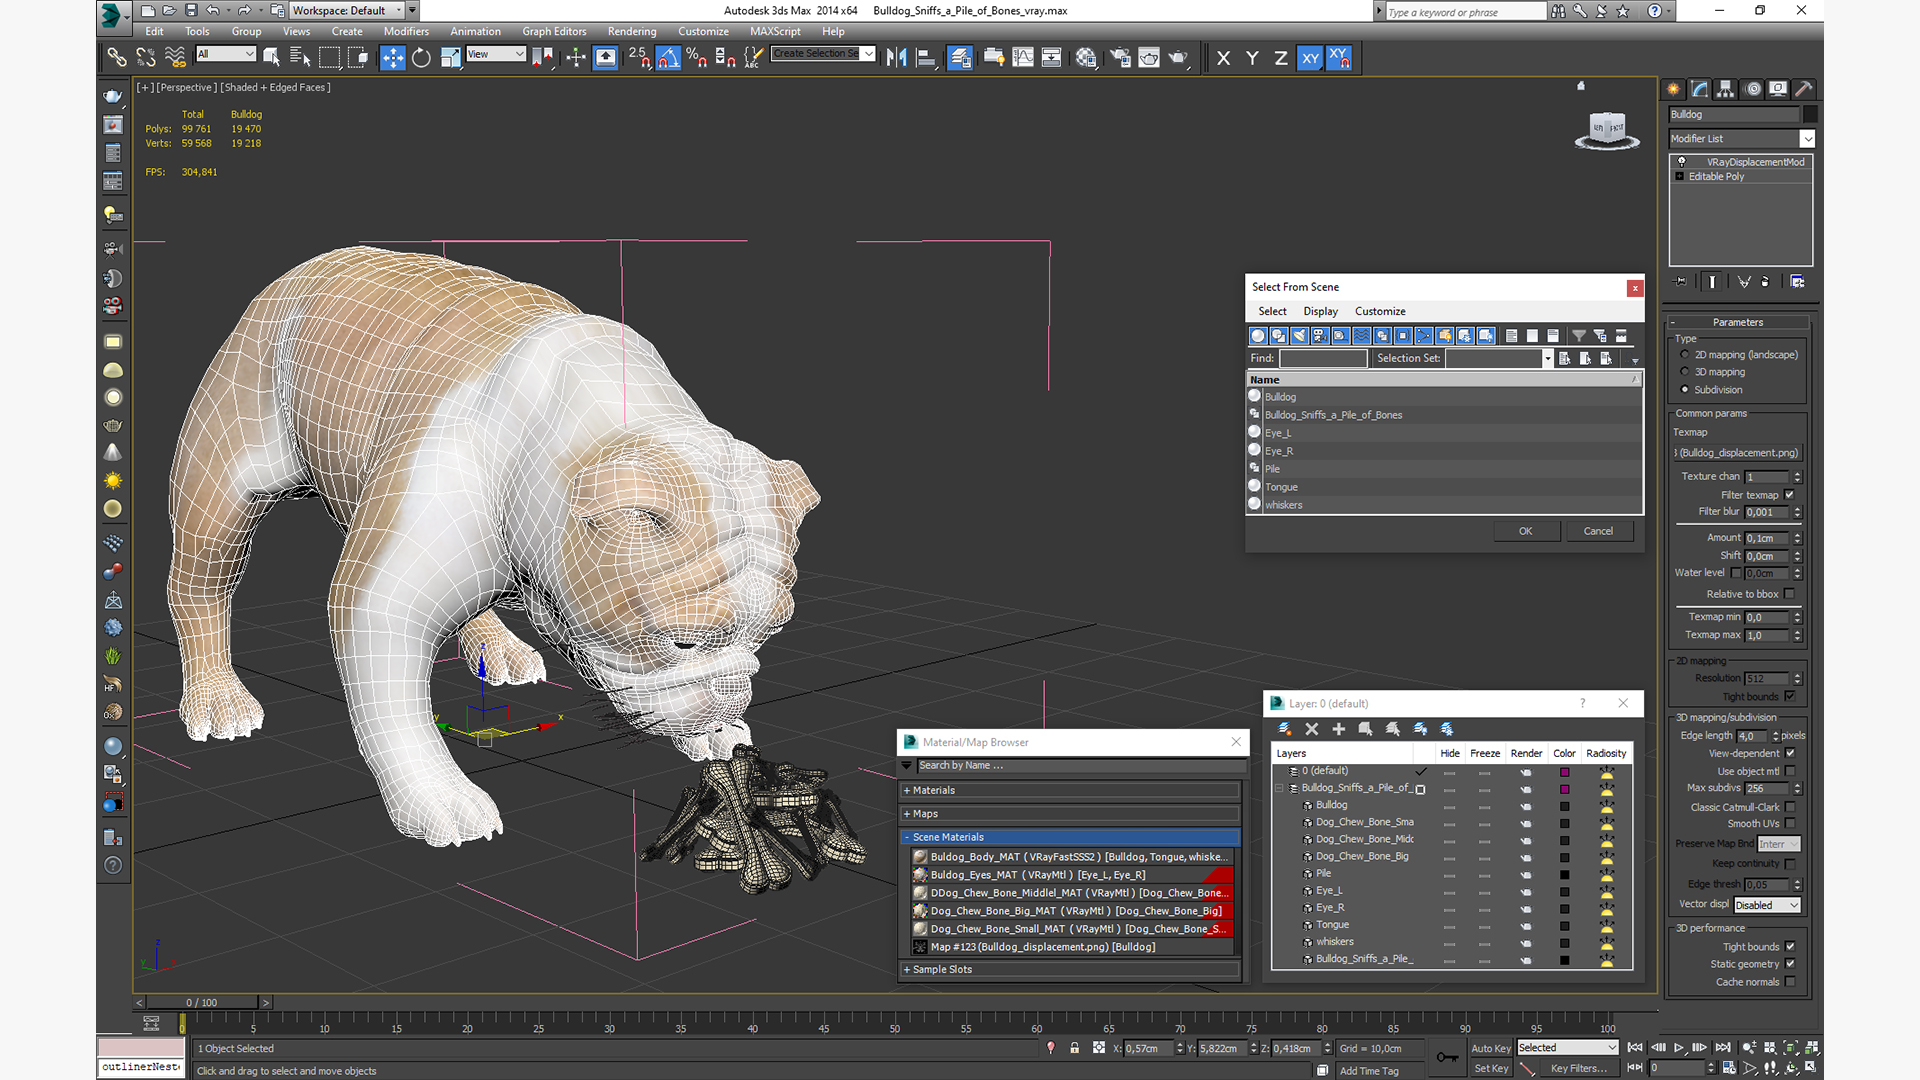
Task: Click the Bulldog_displacement.png texmap button
Action: (x=1738, y=453)
